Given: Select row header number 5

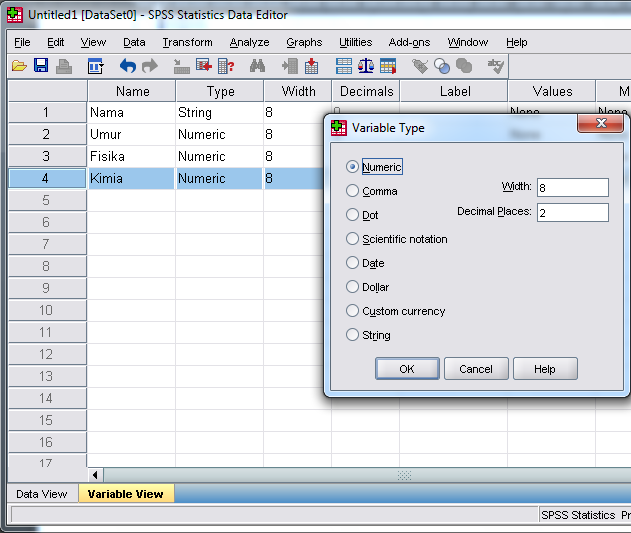Looking at the screenshot, I should pos(47,200).
